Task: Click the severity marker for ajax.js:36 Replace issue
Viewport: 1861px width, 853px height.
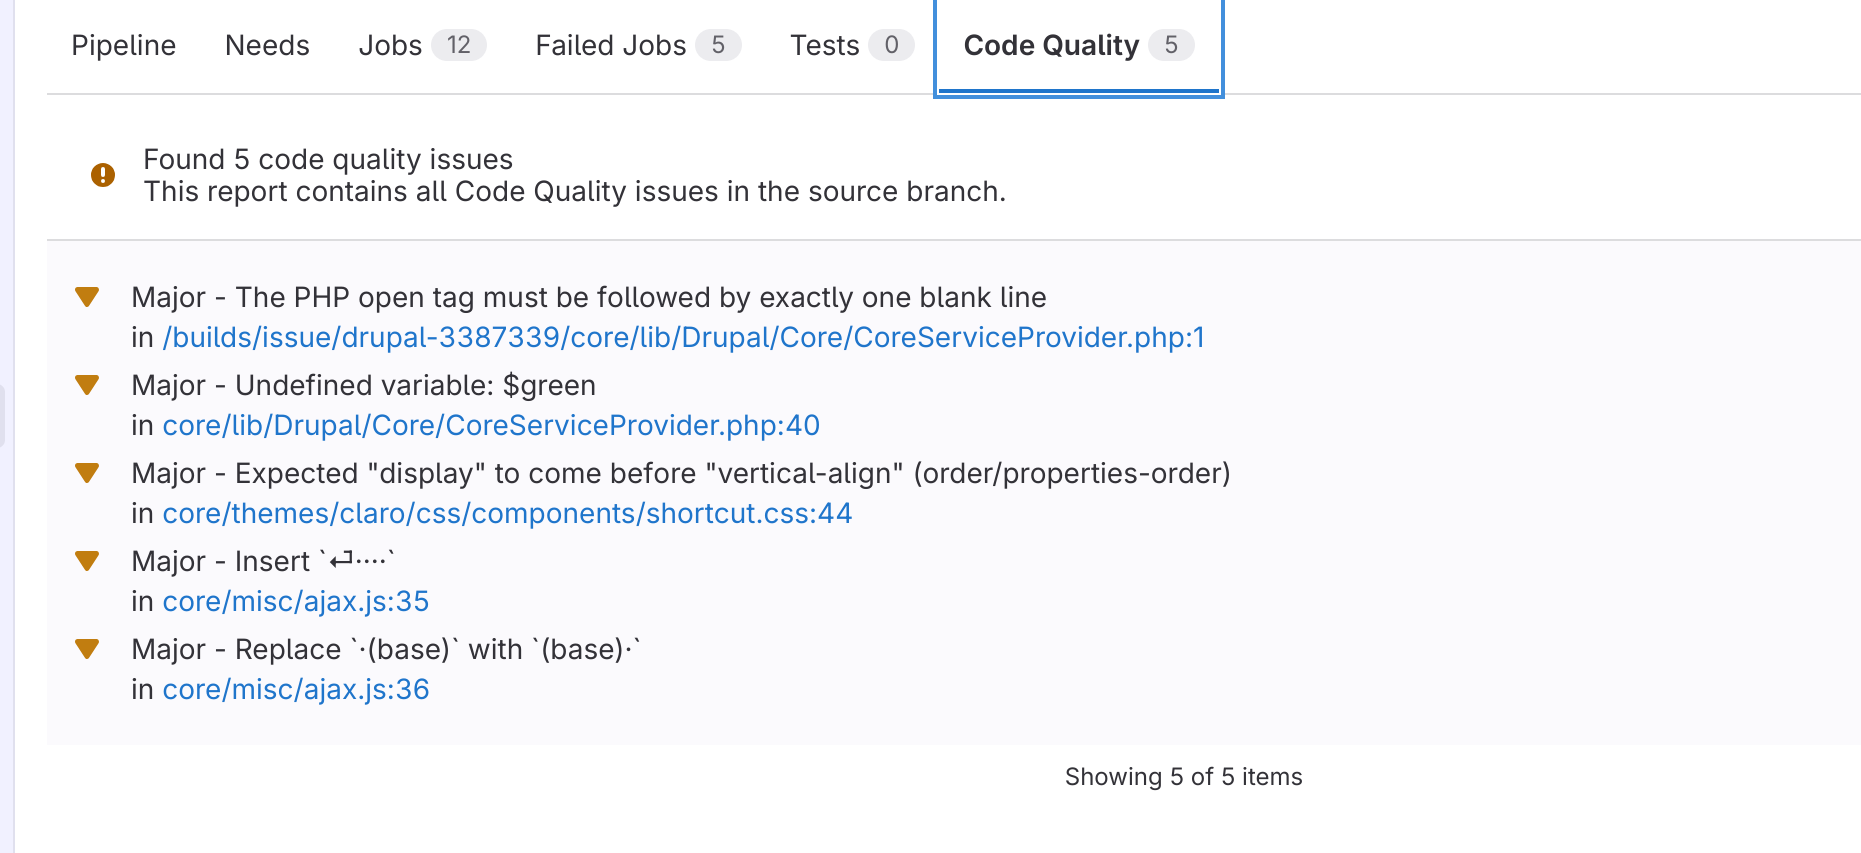Action: (x=88, y=649)
